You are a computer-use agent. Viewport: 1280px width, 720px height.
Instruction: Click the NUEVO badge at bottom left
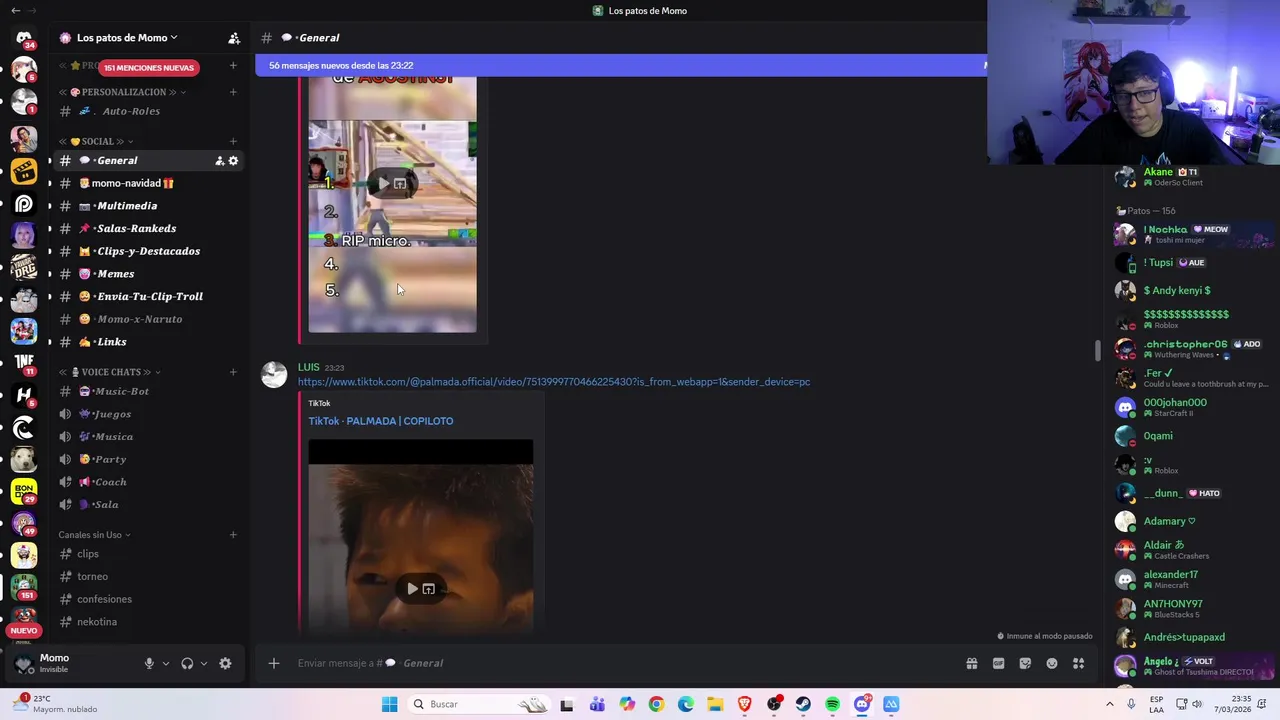[x=24, y=631]
